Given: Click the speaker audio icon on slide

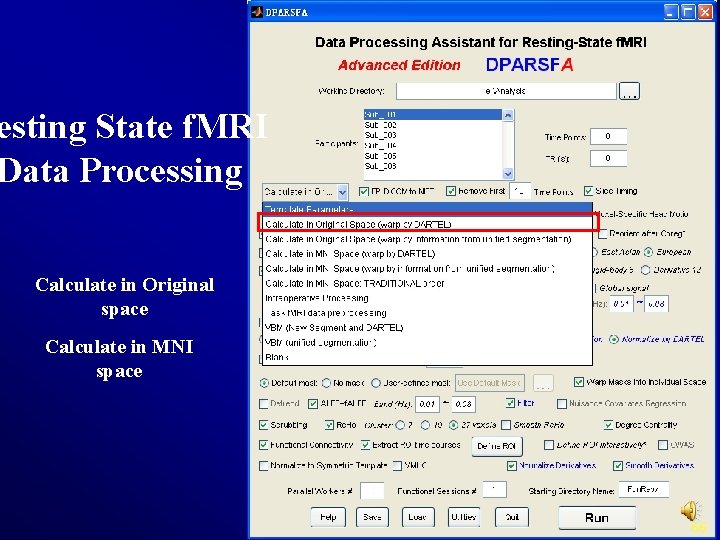Looking at the screenshot, I should (x=691, y=511).
